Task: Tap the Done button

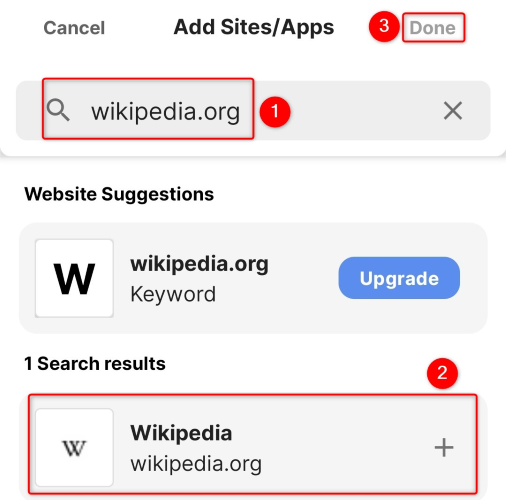Action: (x=433, y=27)
